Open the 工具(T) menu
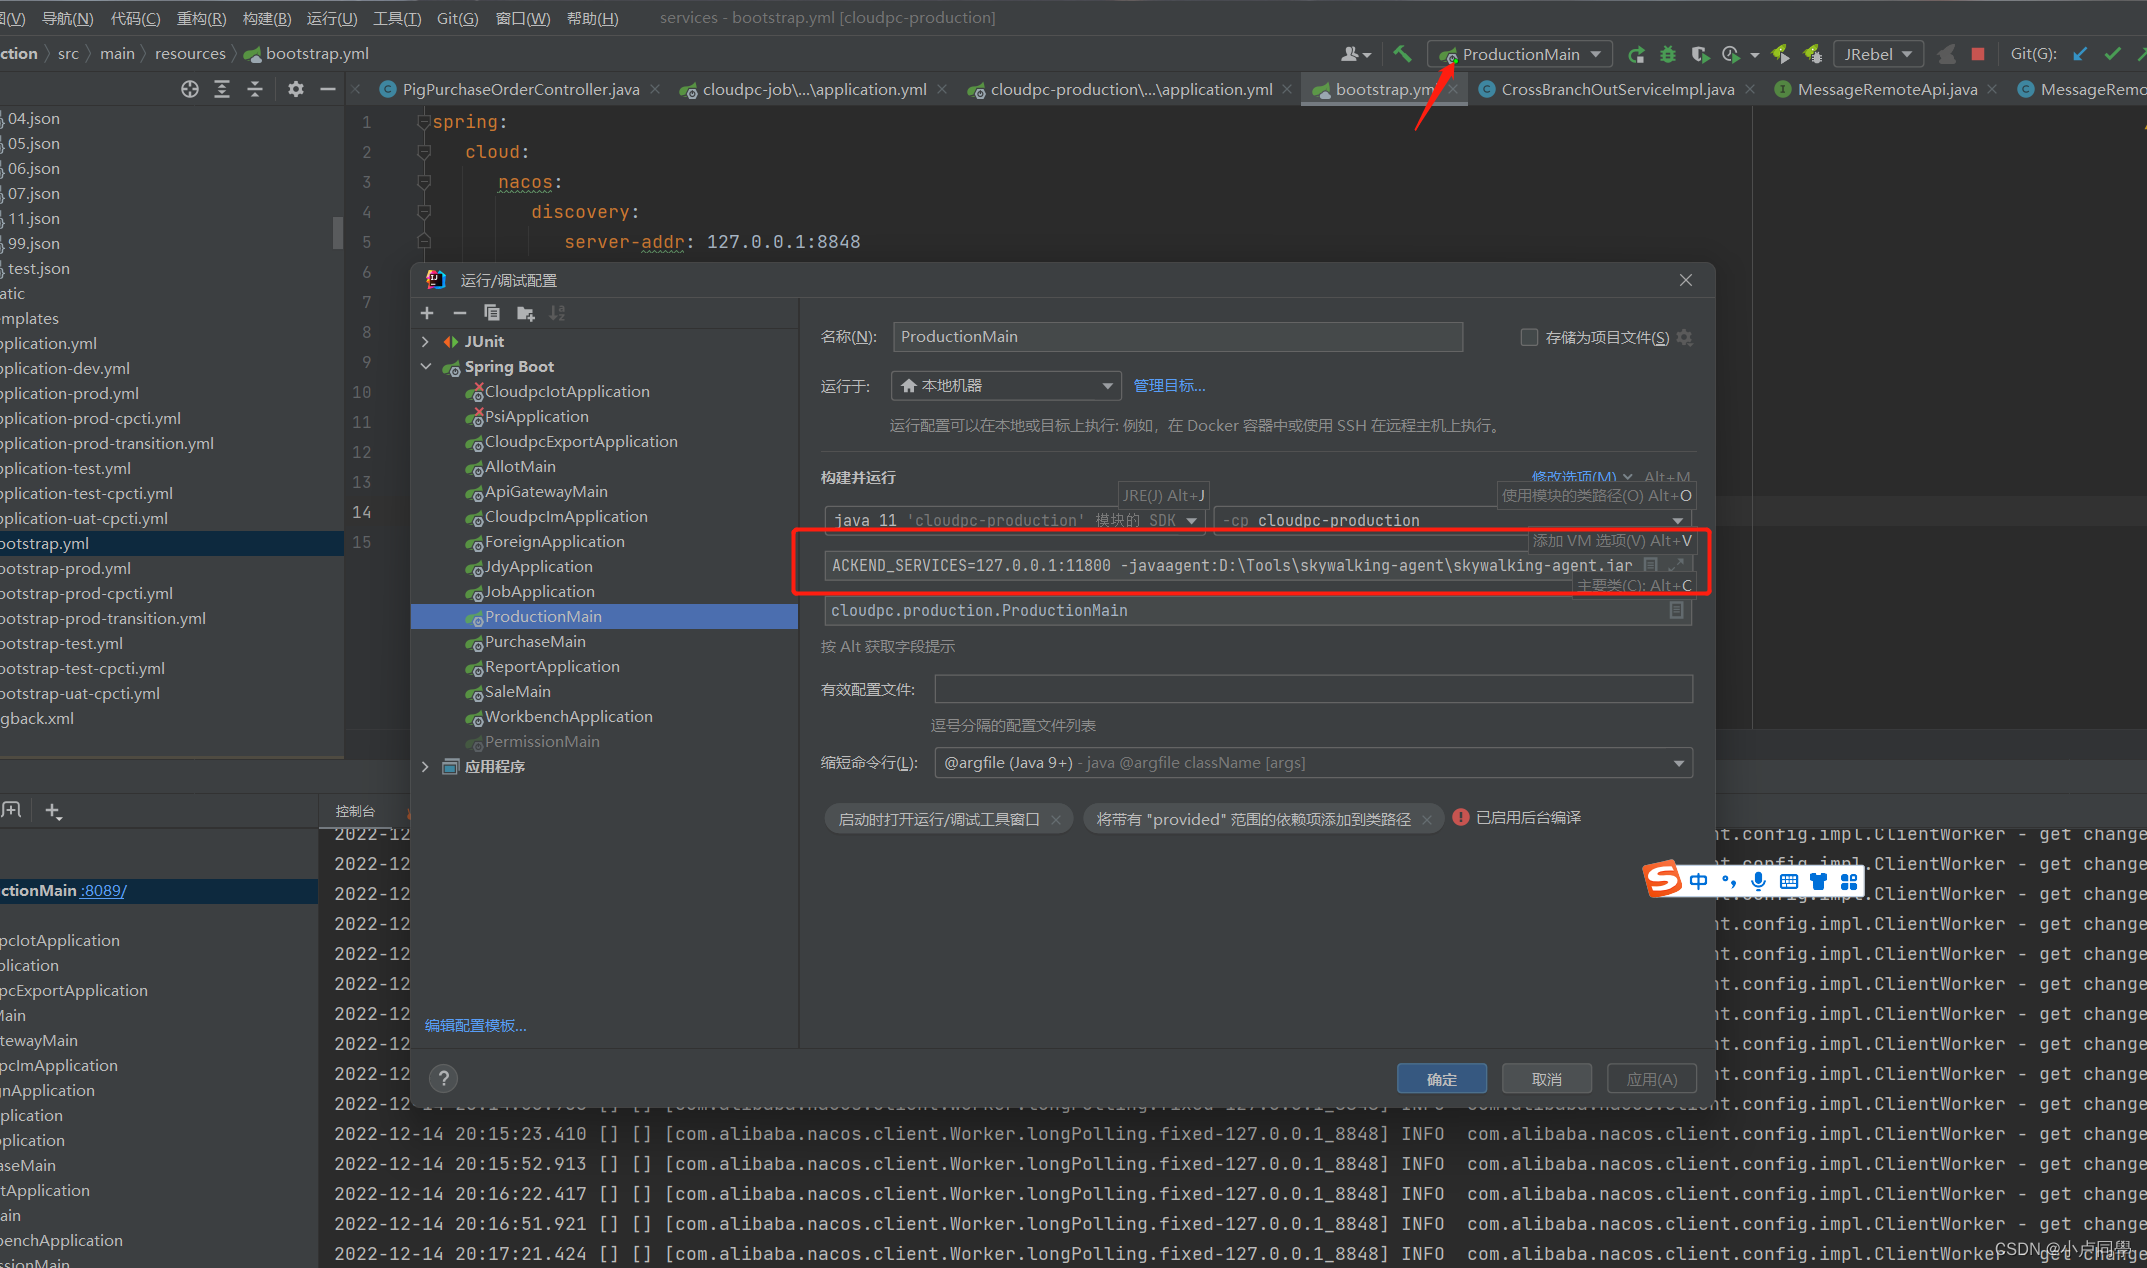 pos(397,18)
